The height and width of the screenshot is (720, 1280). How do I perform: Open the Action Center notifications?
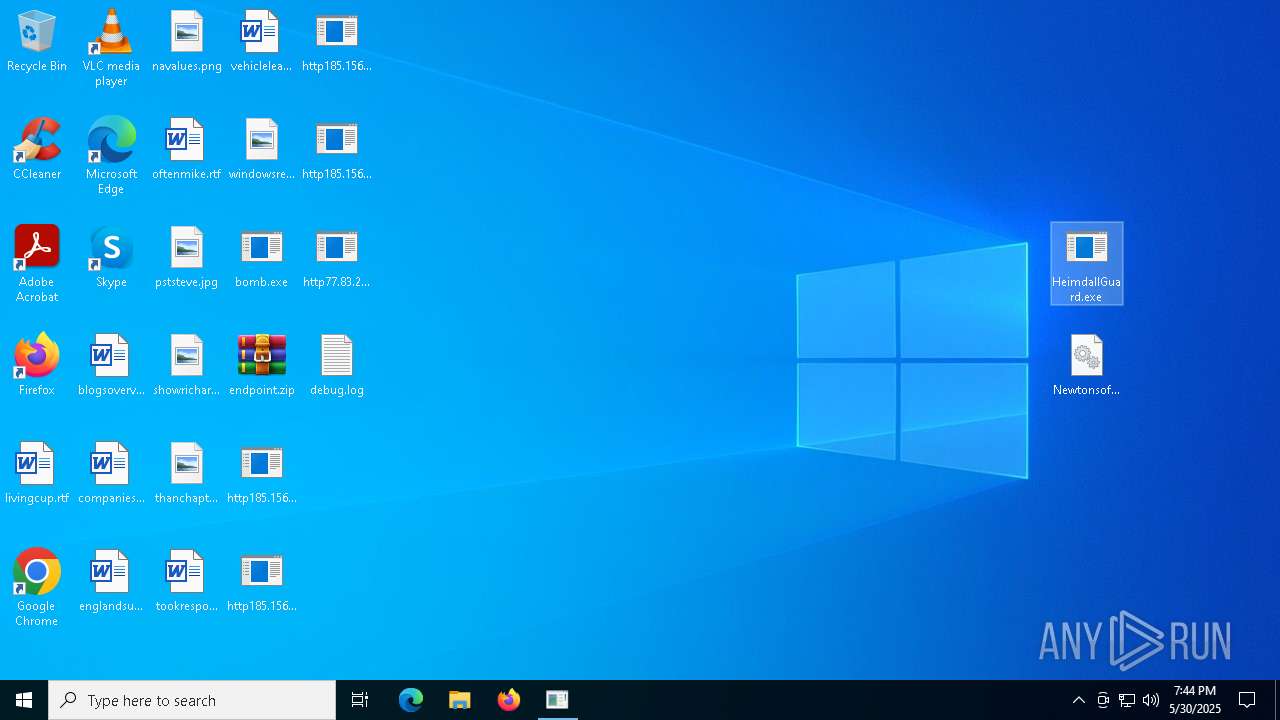(x=1248, y=700)
